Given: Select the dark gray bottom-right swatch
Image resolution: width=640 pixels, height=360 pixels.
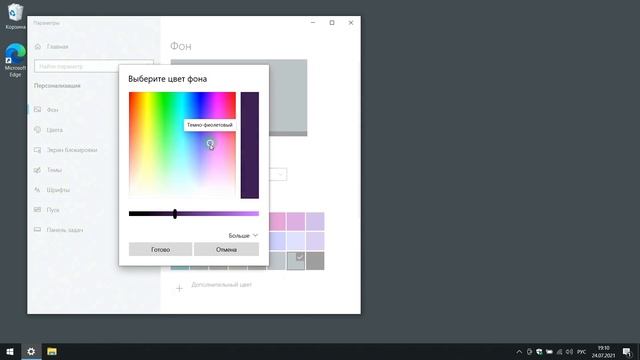Looking at the screenshot, I should click(x=315, y=261).
